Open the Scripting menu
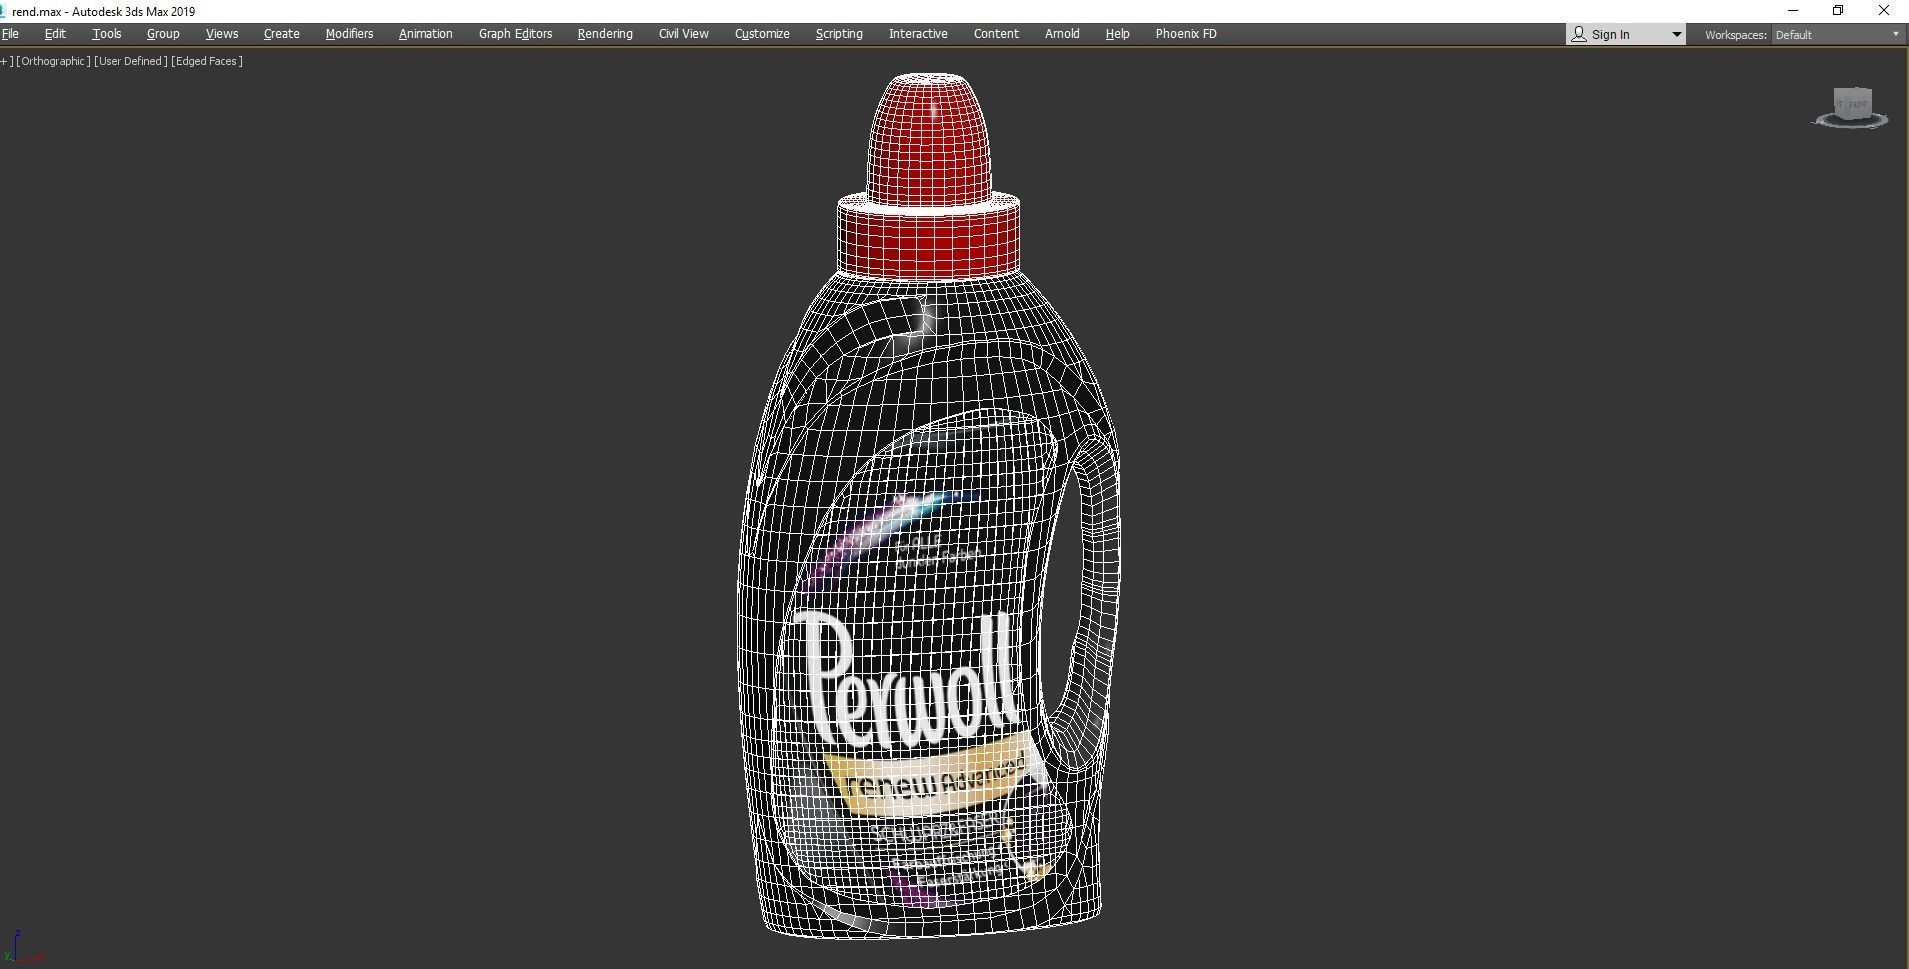 click(x=839, y=34)
